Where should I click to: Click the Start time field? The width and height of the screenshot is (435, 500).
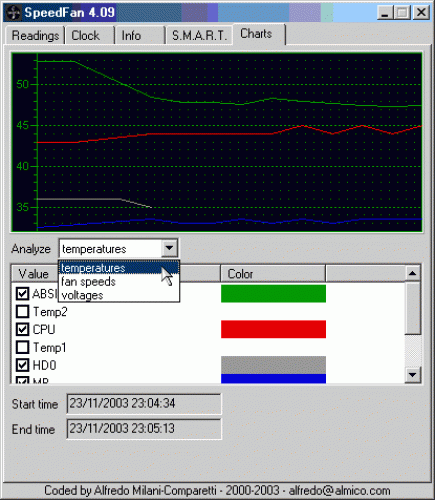[144, 404]
